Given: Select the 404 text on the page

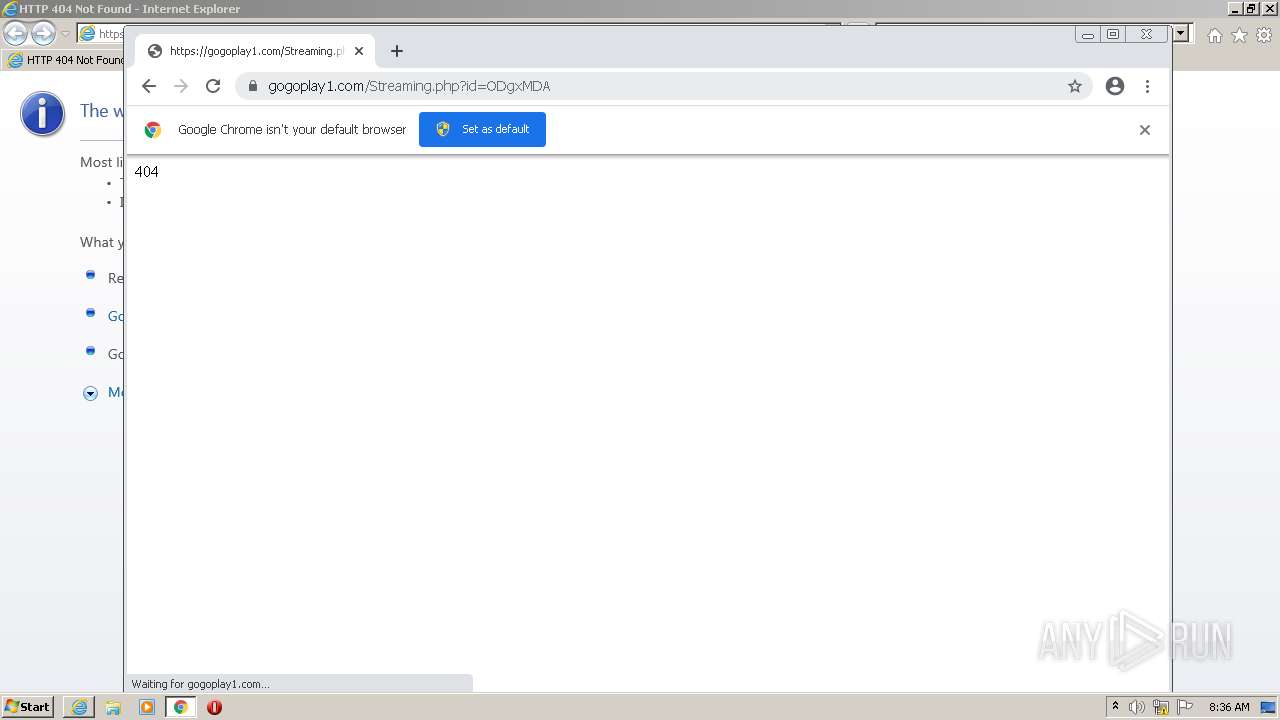Looking at the screenshot, I should [x=146, y=172].
